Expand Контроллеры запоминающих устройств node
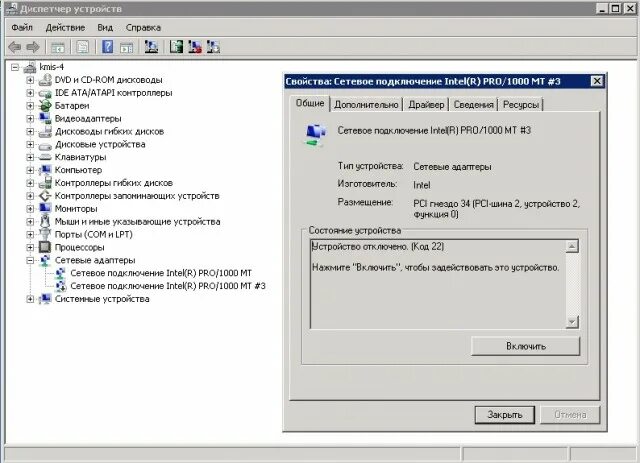This screenshot has width=640, height=463. (30, 196)
